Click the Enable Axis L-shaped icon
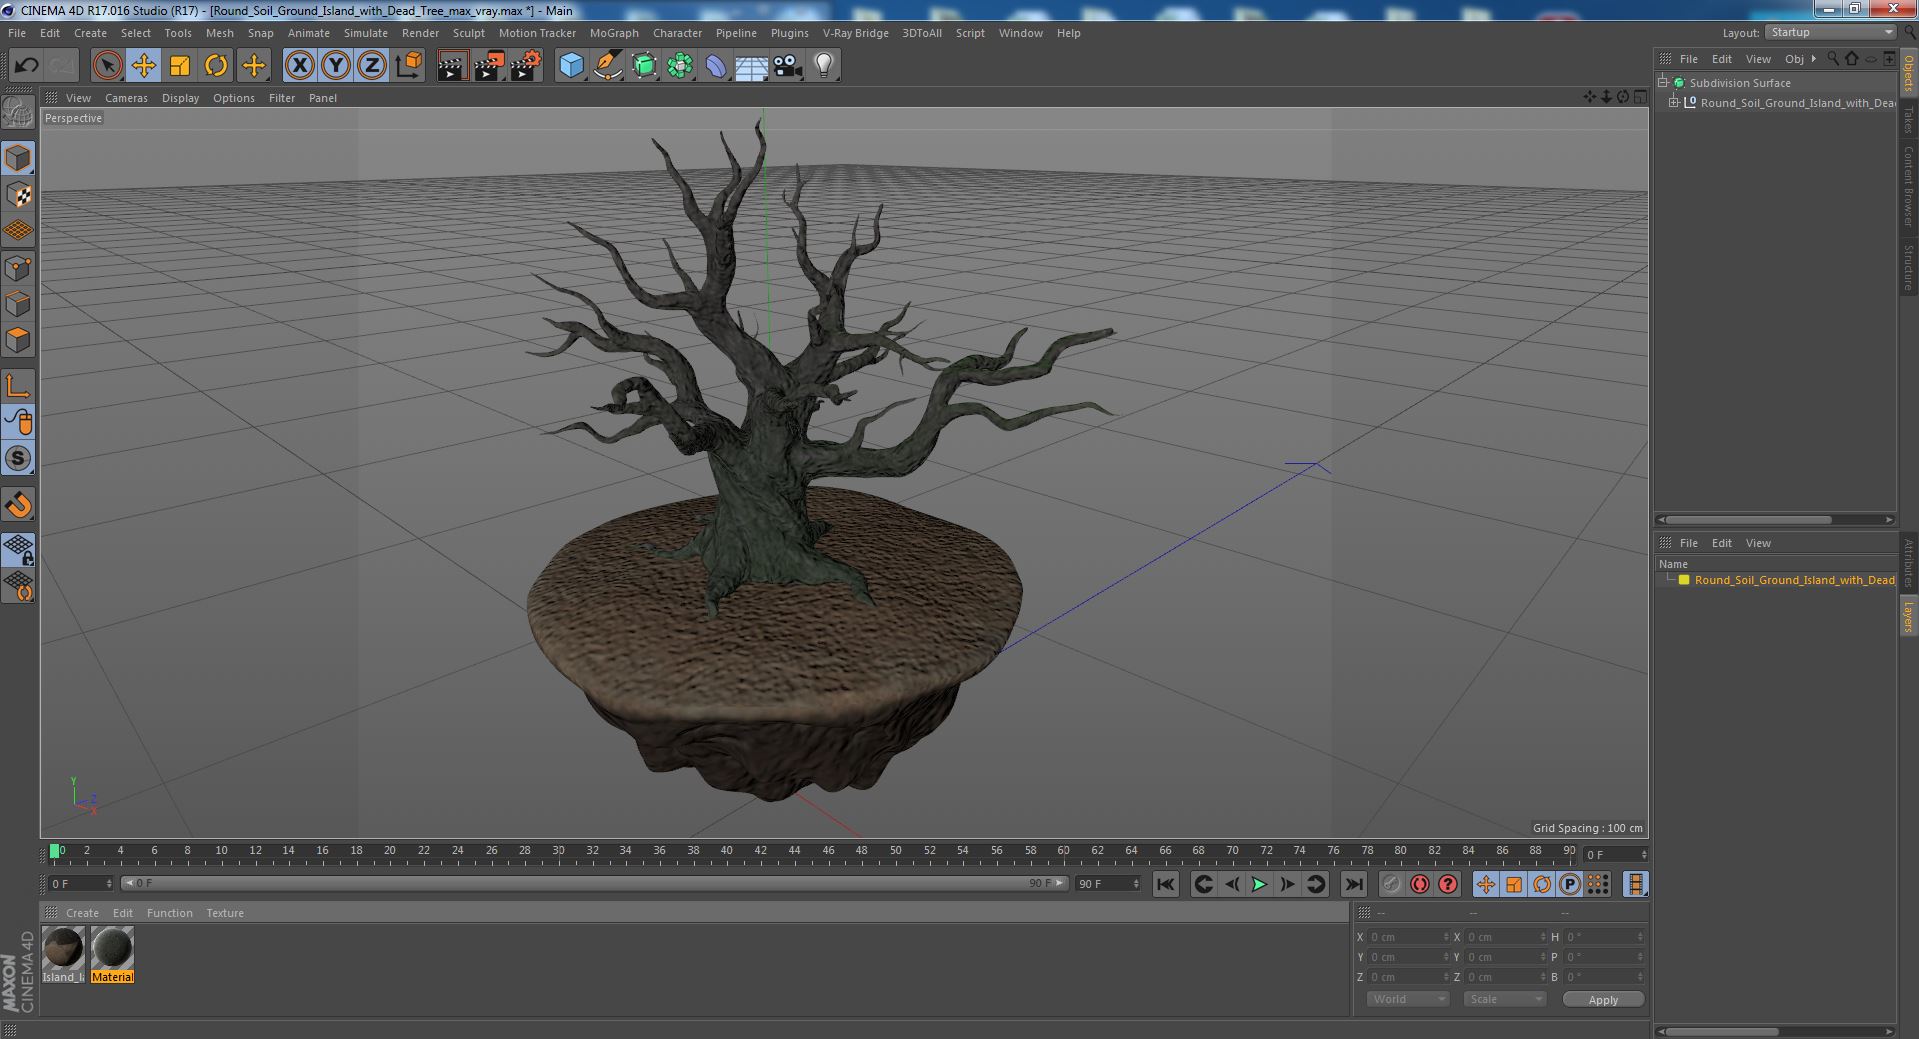The height and width of the screenshot is (1039, 1919). pyautogui.click(x=18, y=386)
